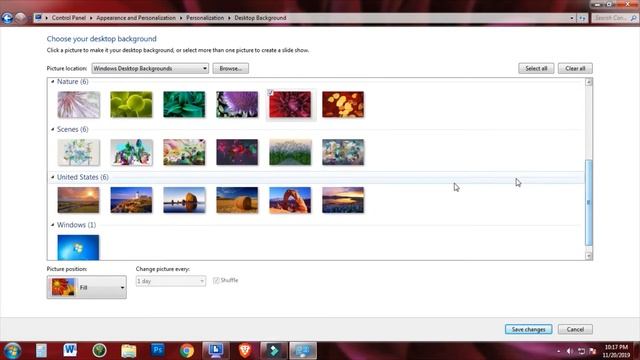Open the Windows Start menu orb

click(x=12, y=351)
